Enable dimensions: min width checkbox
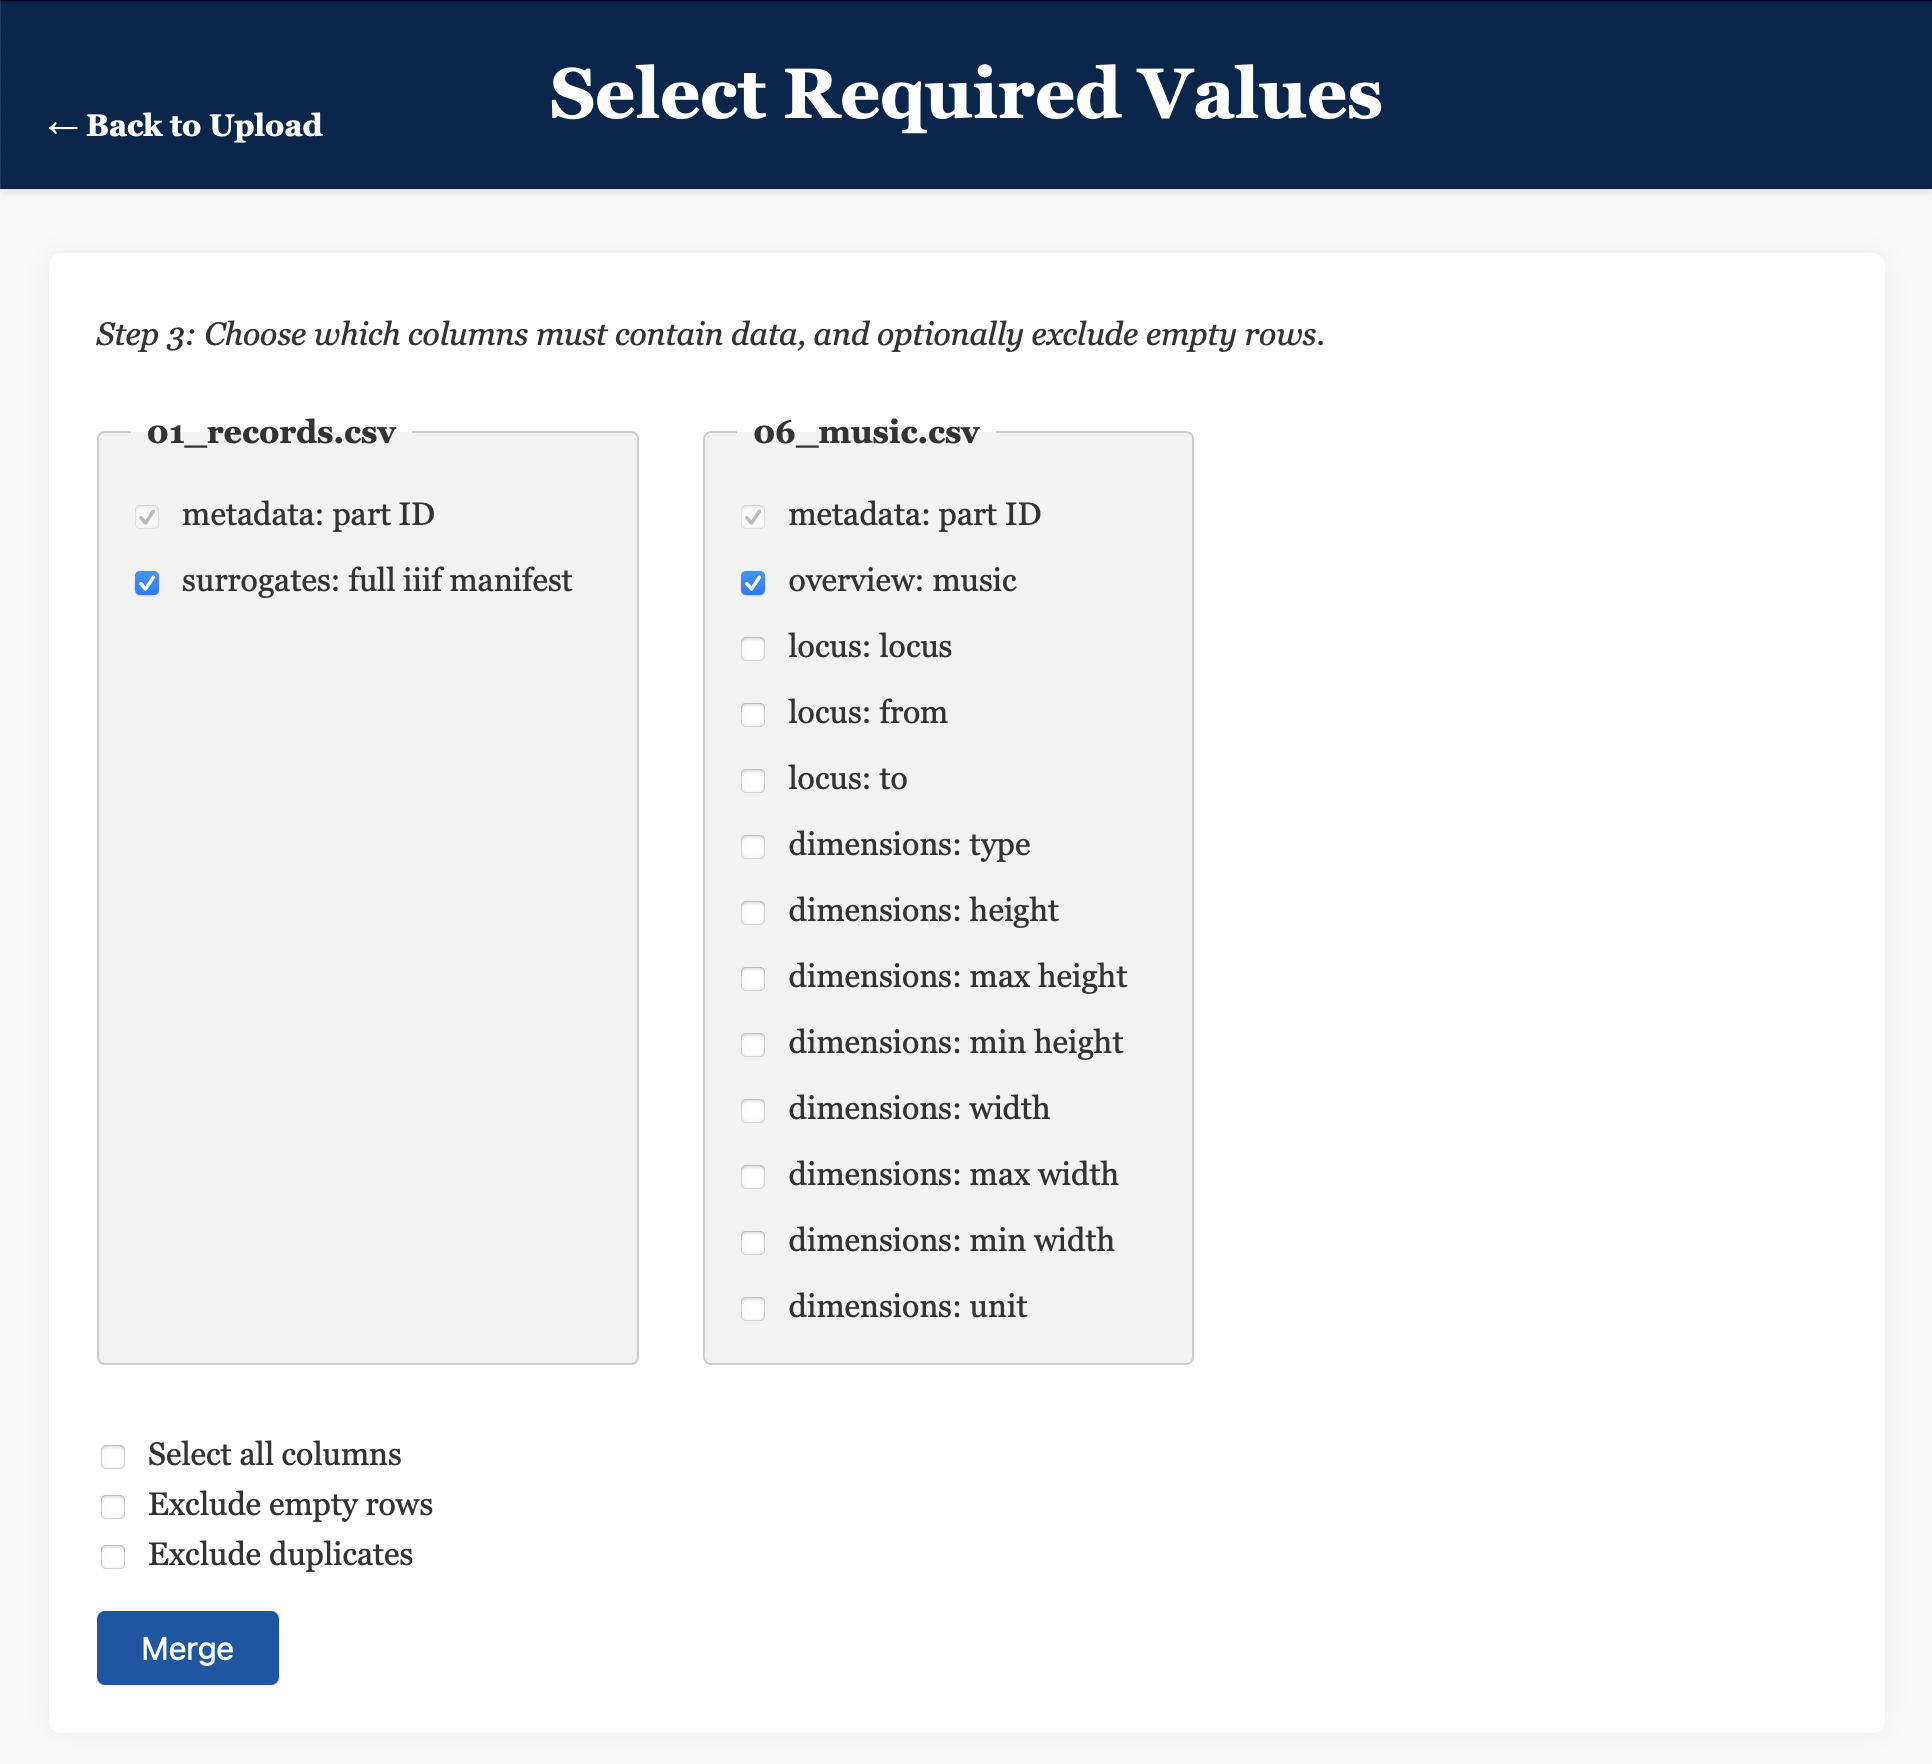 [x=753, y=1243]
